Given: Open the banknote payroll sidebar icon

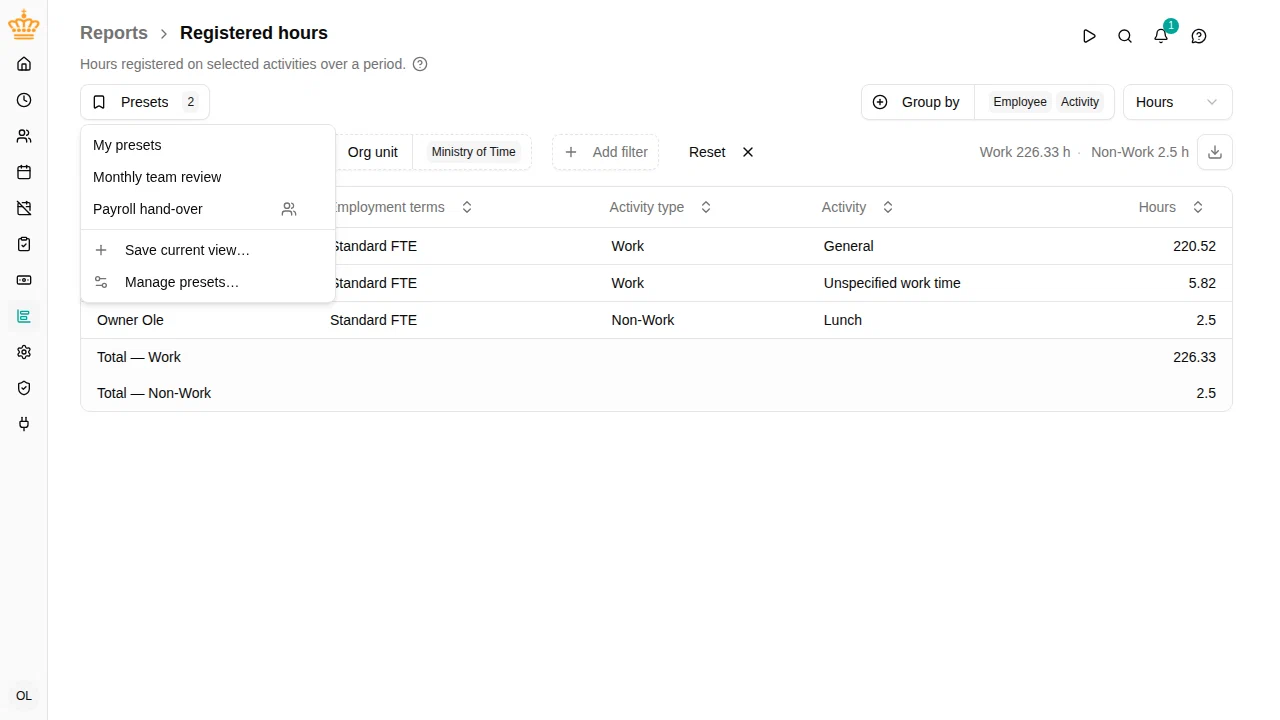Looking at the screenshot, I should [24, 280].
